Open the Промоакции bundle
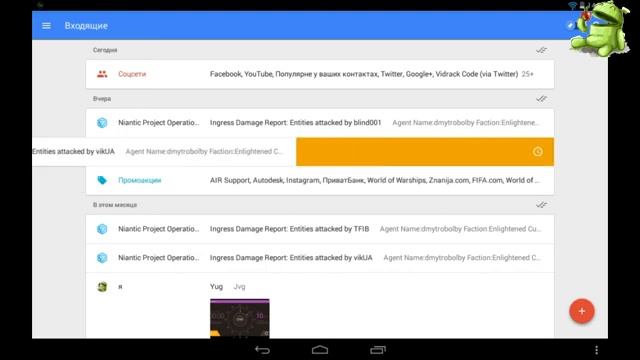 pos(320,180)
